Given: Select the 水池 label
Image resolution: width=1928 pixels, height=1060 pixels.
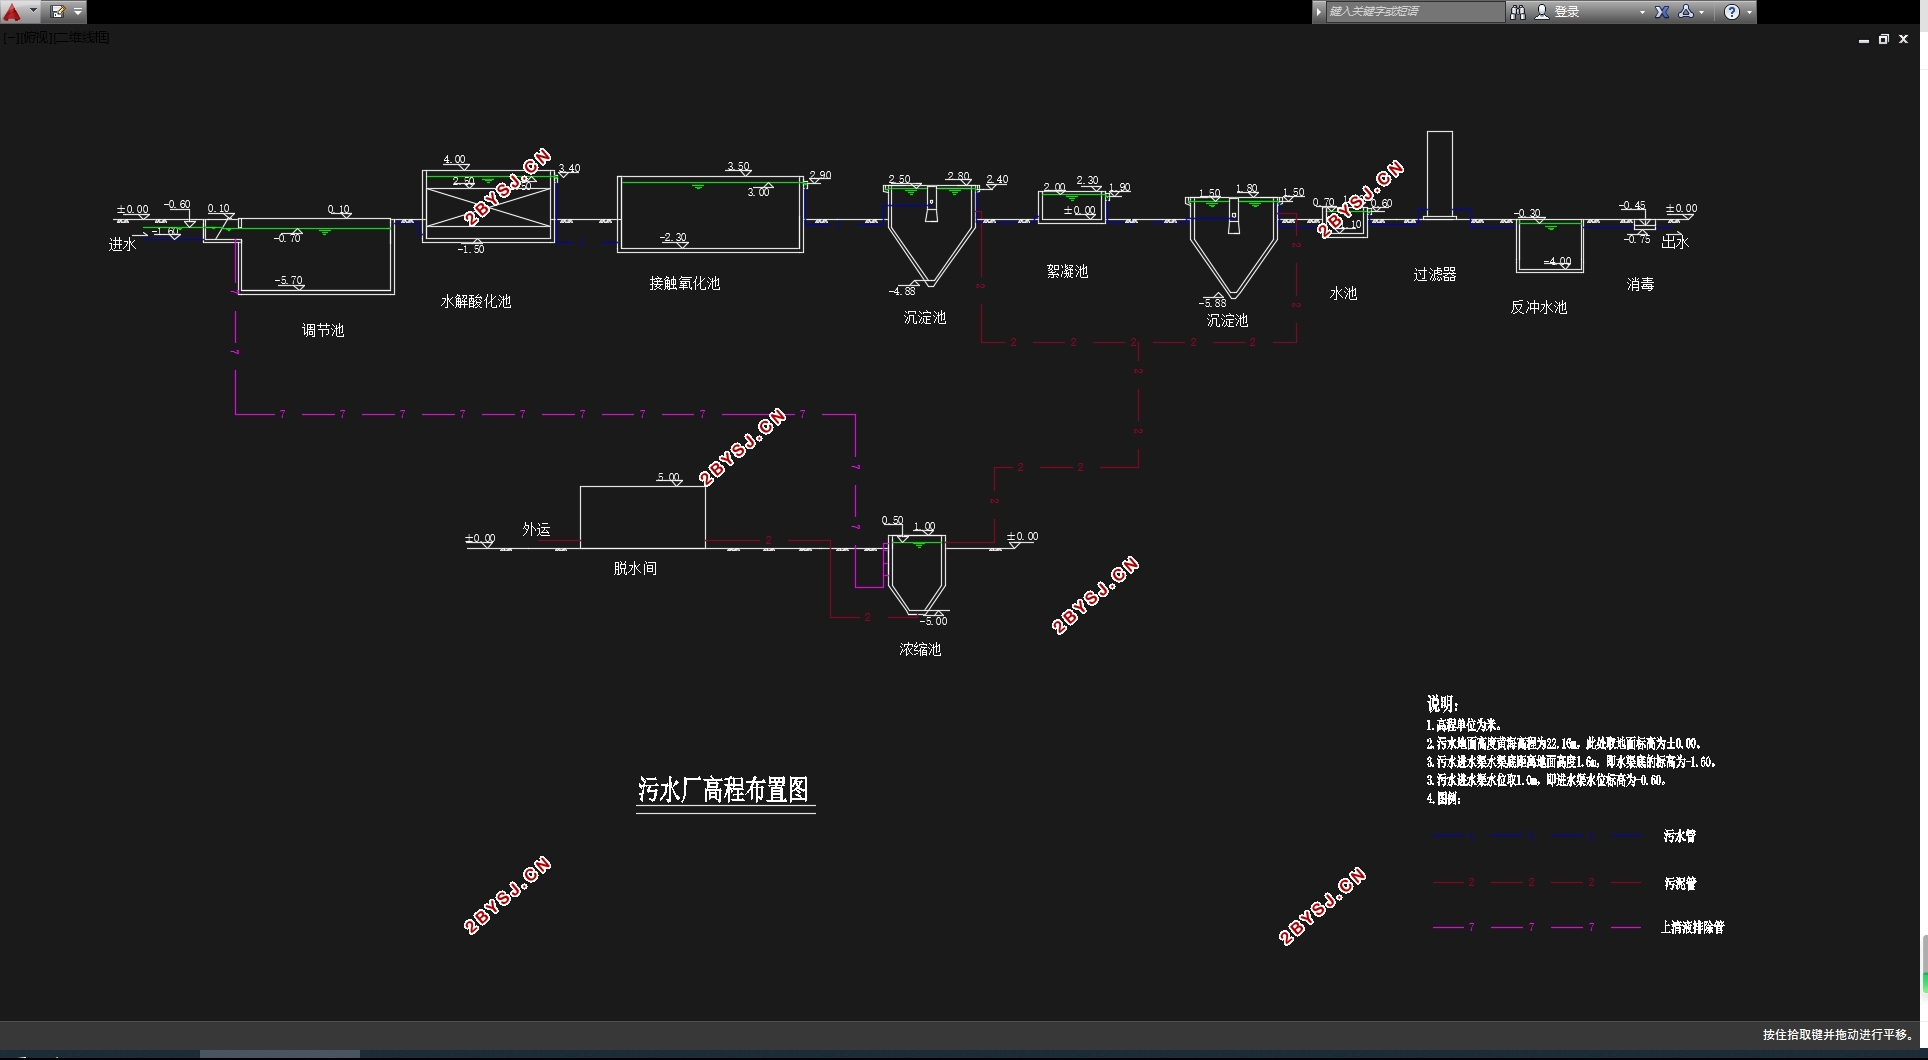Looking at the screenshot, I should tap(1343, 293).
